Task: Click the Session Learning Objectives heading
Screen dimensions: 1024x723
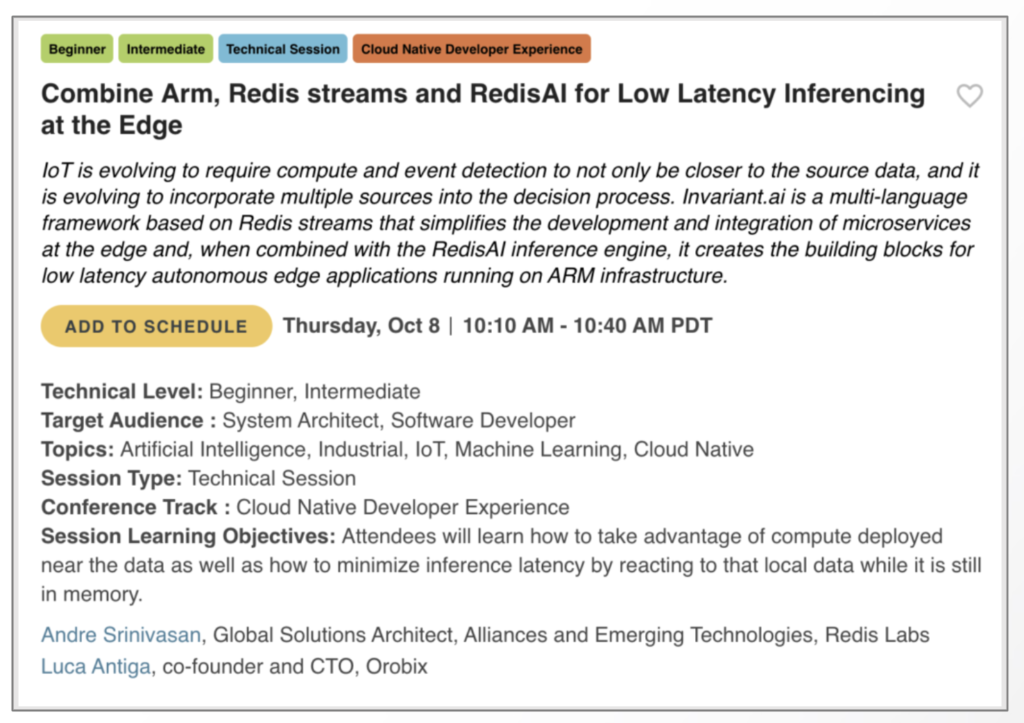Action: coord(188,537)
